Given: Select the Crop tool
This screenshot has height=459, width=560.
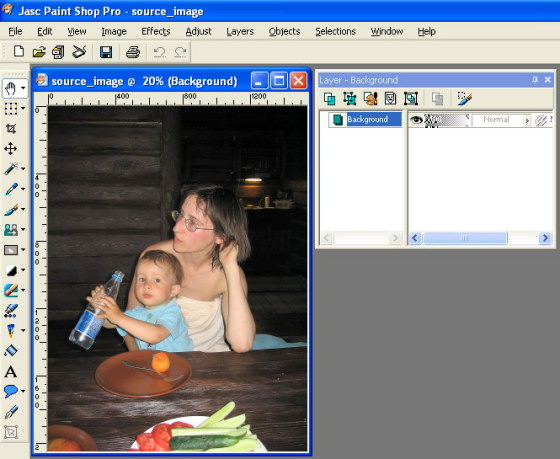Looking at the screenshot, I should pyautogui.click(x=11, y=129).
